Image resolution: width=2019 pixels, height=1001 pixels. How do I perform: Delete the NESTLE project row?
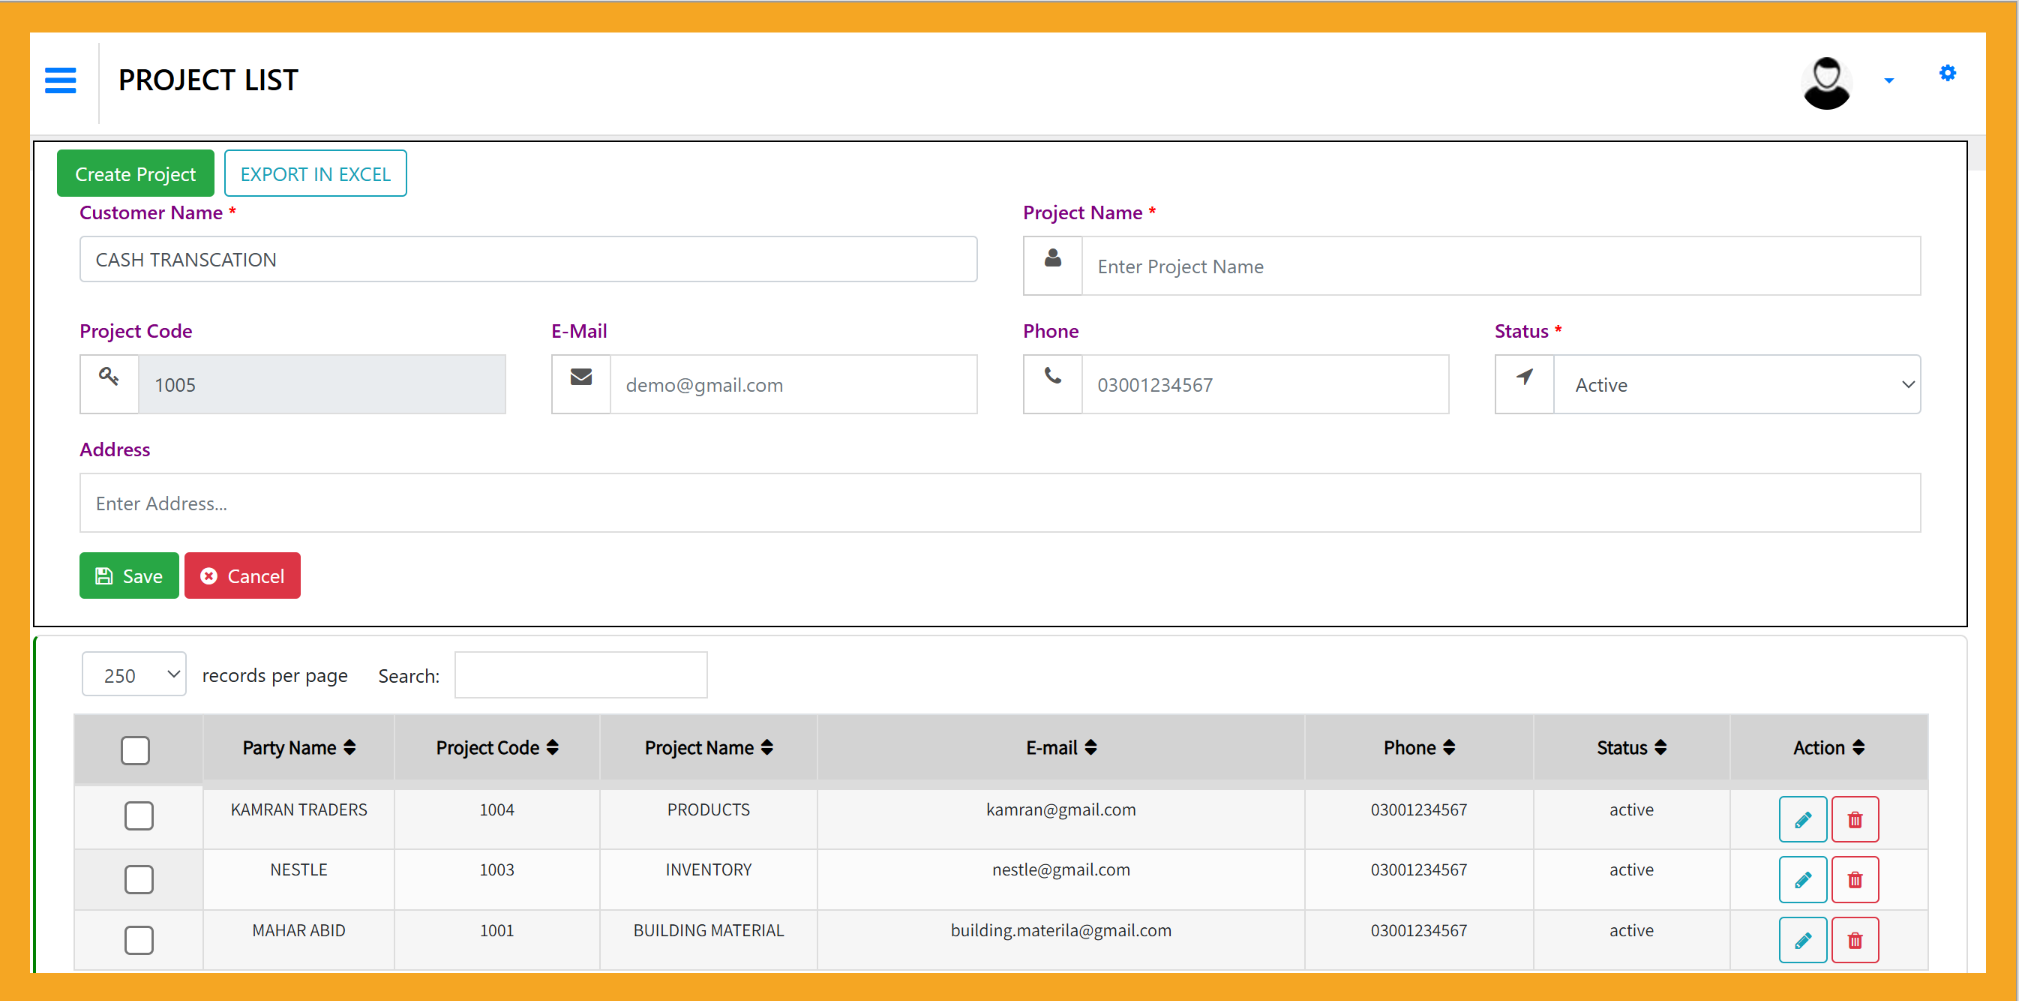[1855, 880]
